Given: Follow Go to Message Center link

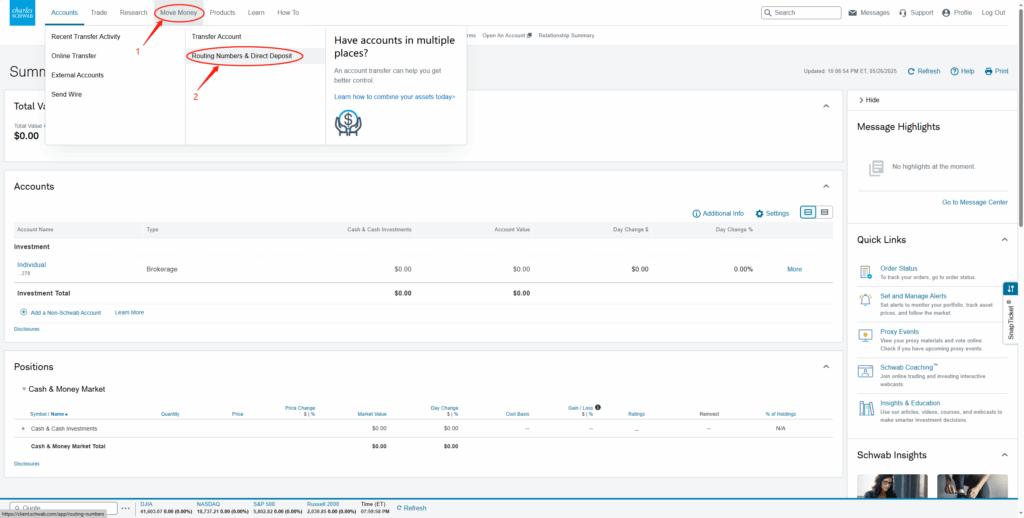Looking at the screenshot, I should tap(974, 202).
